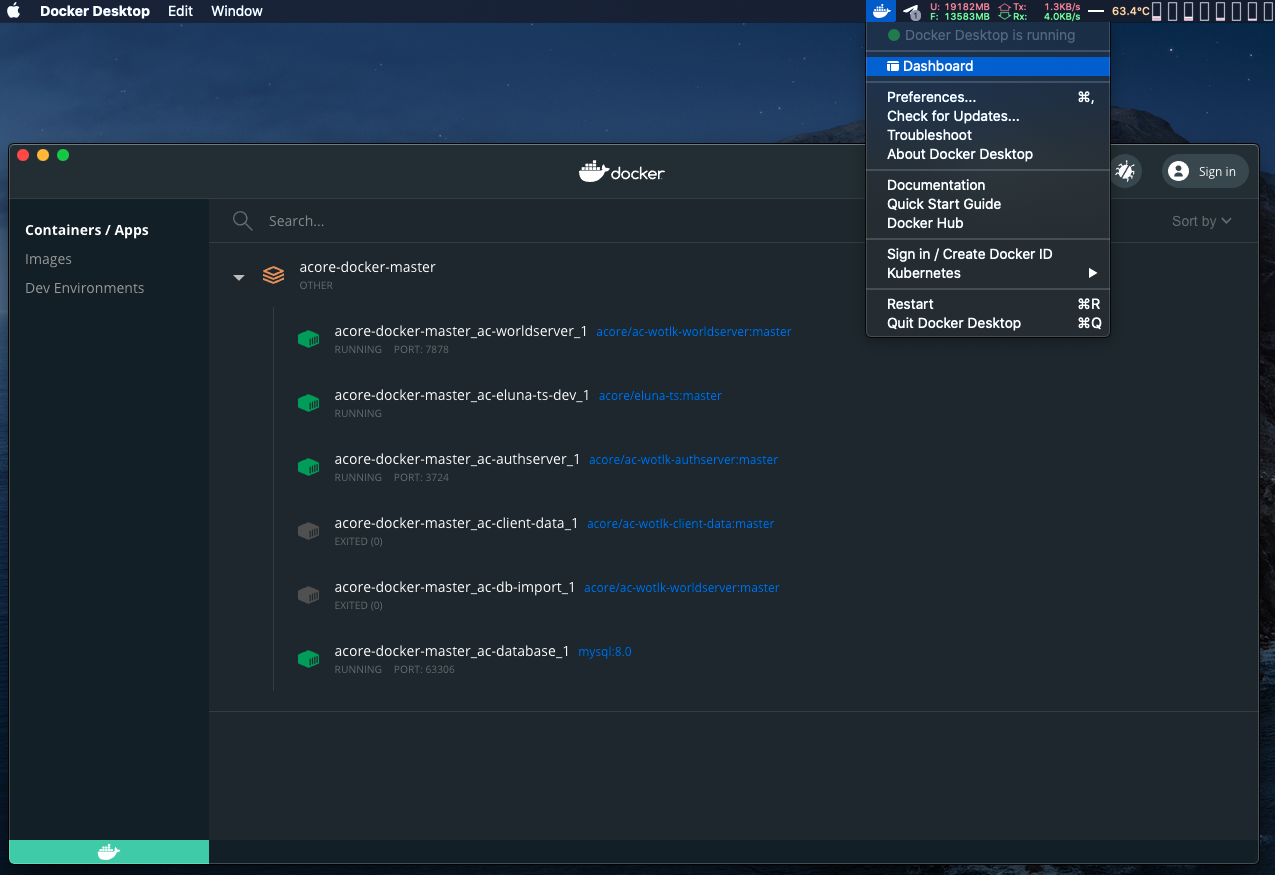Open Images in the sidebar
Image resolution: width=1275 pixels, height=875 pixels.
point(48,259)
